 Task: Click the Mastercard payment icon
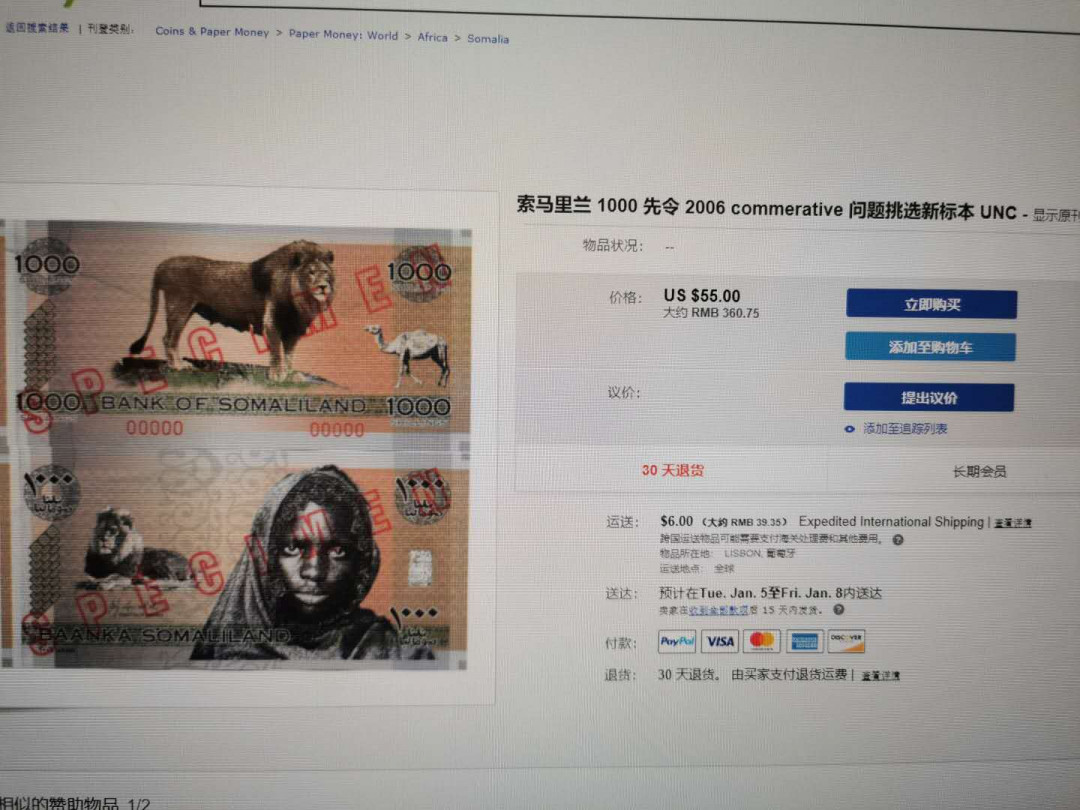(762, 641)
